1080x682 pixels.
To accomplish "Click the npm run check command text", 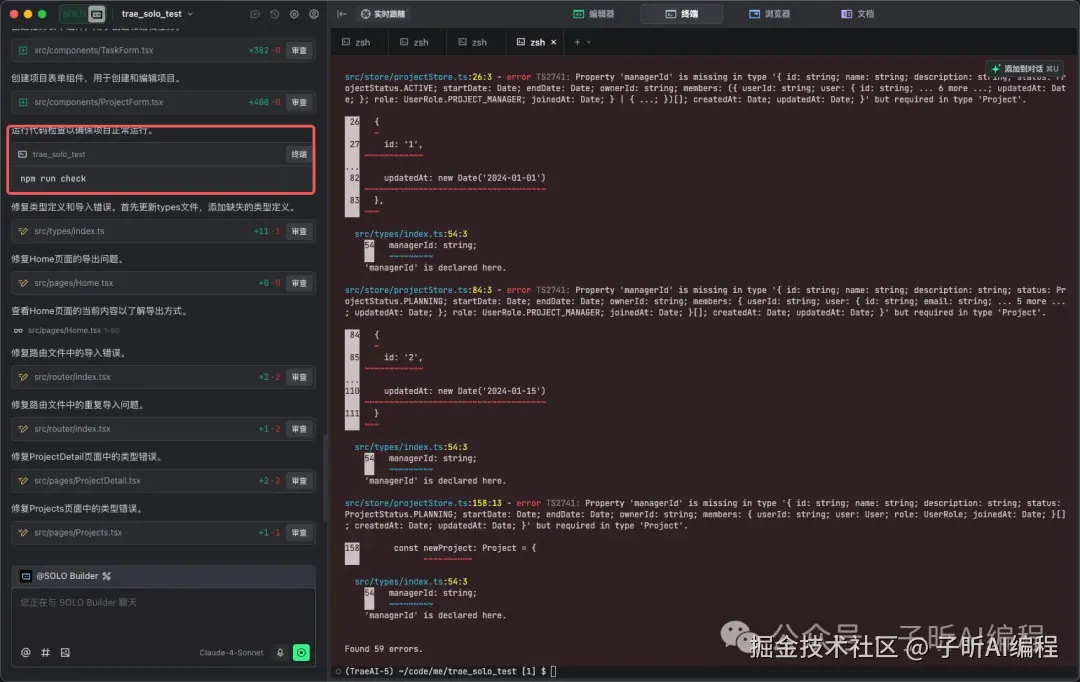I will pyautogui.click(x=53, y=178).
